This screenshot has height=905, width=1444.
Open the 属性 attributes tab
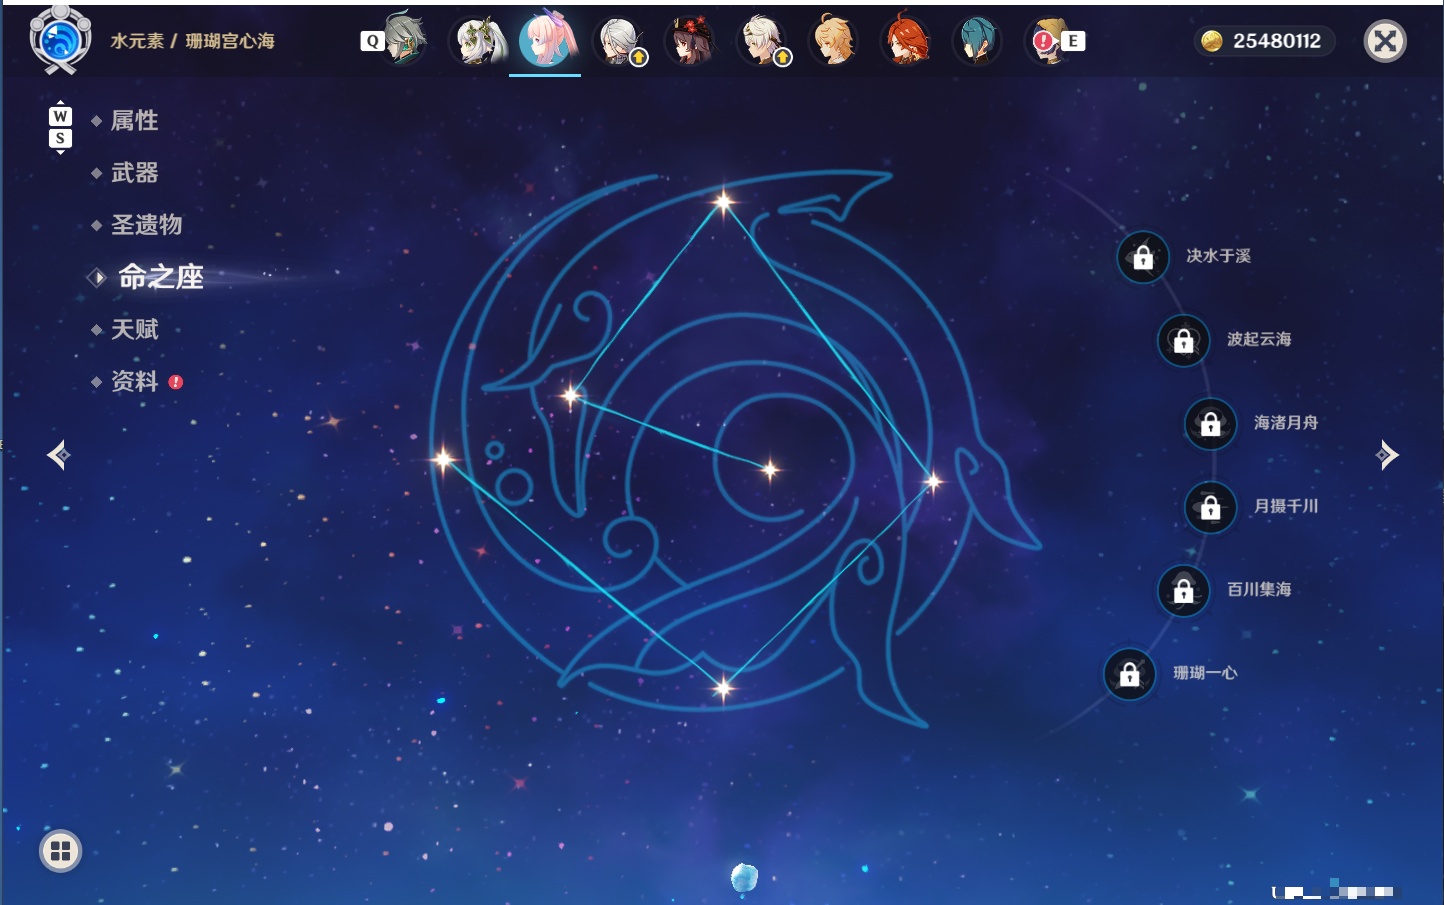134,121
